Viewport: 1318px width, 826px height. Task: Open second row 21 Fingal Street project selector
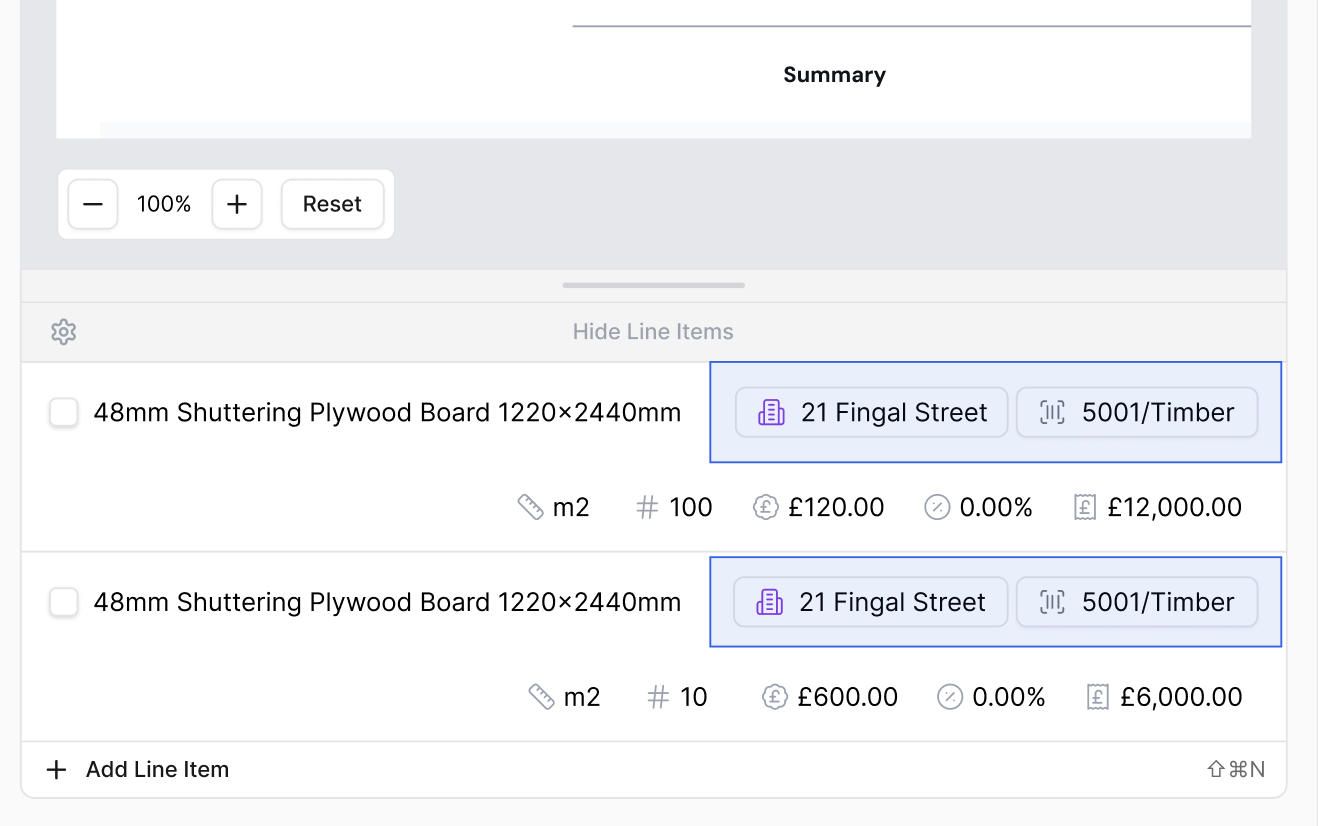tap(870, 602)
